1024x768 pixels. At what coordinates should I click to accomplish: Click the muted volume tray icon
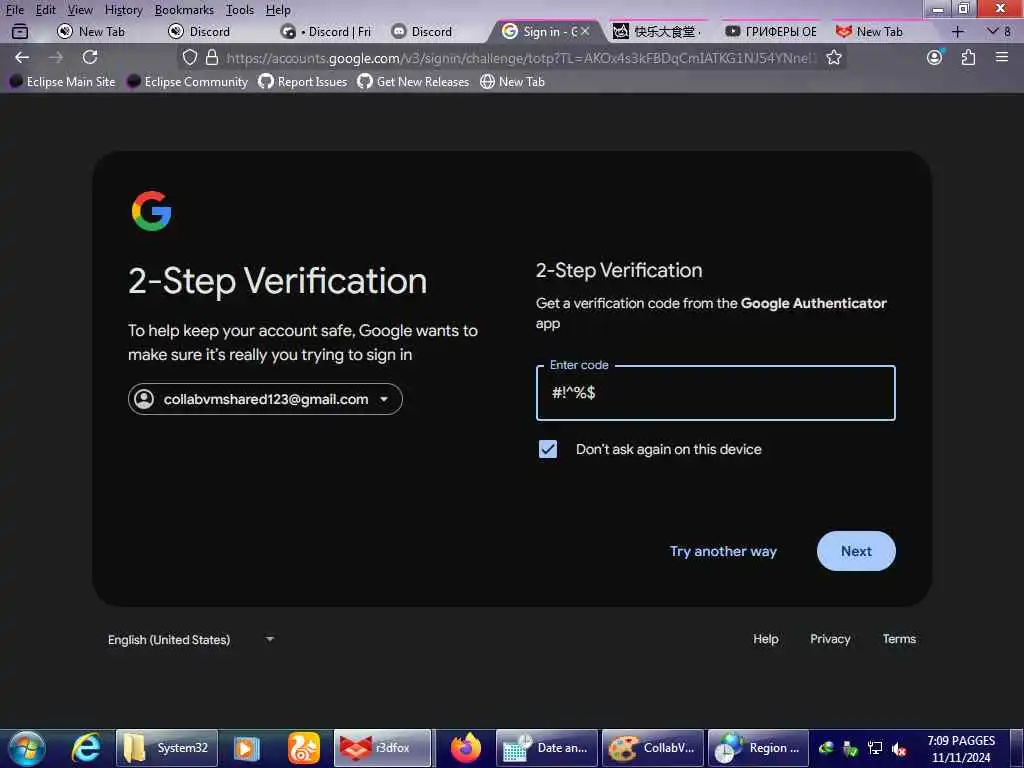(899, 749)
